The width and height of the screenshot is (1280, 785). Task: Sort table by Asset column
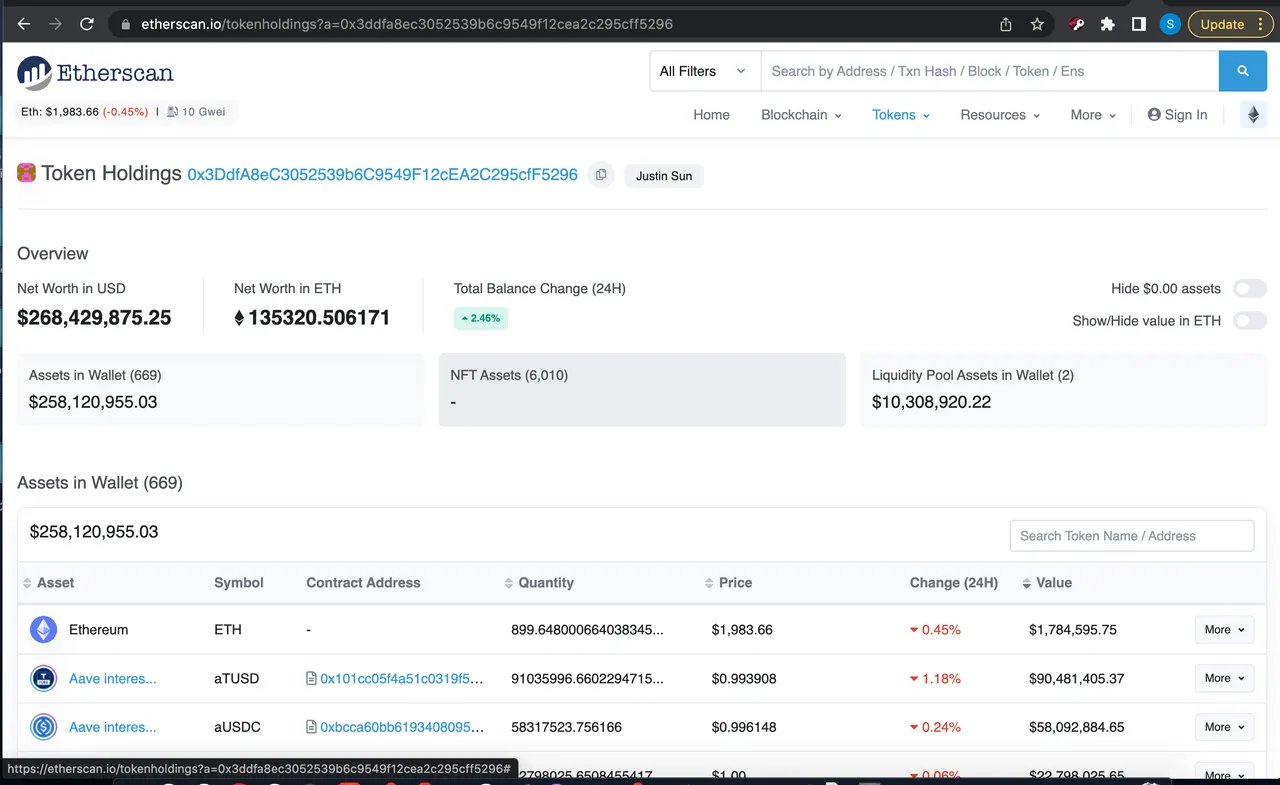click(x=49, y=583)
